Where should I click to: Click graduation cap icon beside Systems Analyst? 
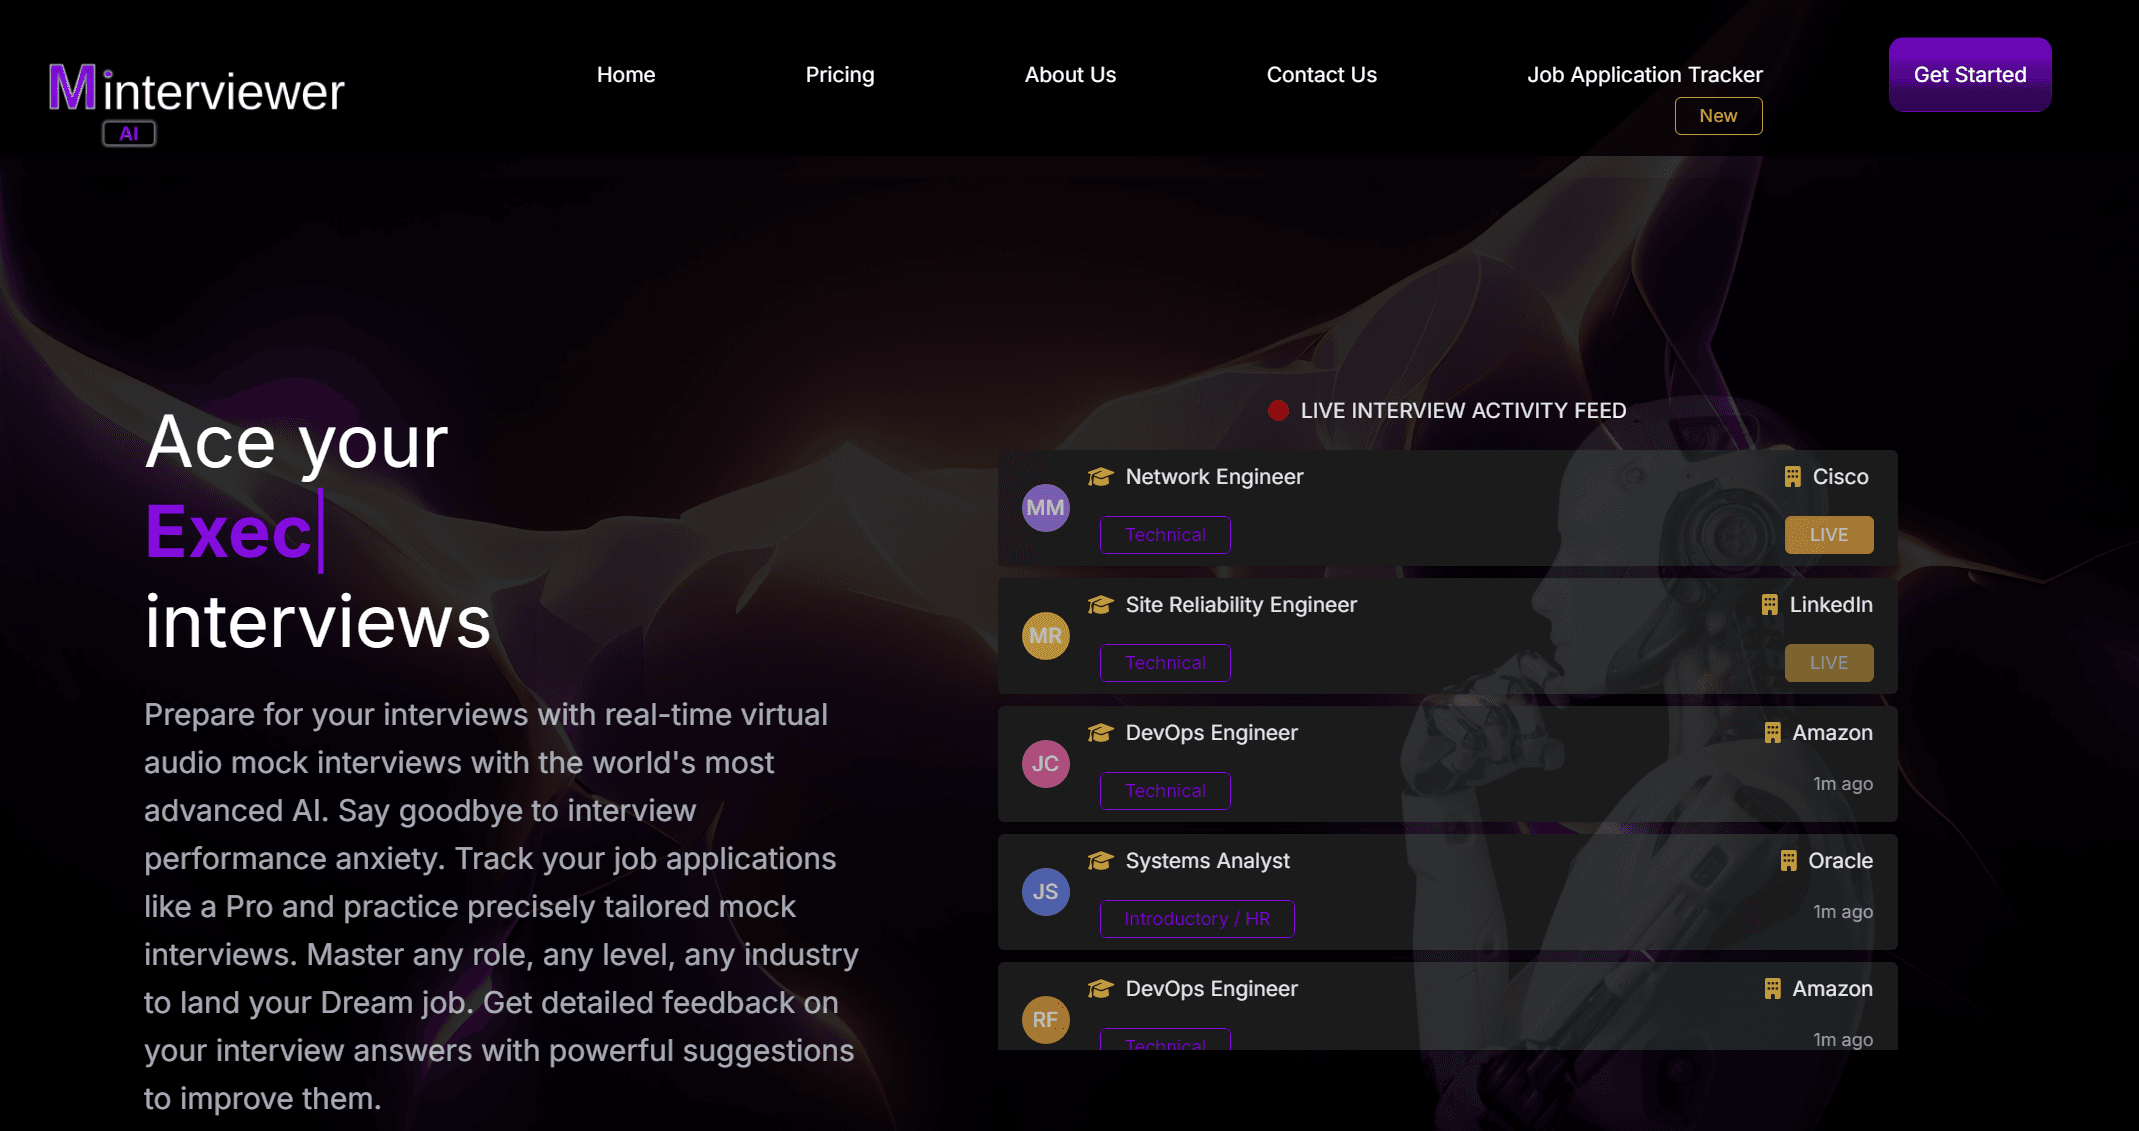[1100, 861]
